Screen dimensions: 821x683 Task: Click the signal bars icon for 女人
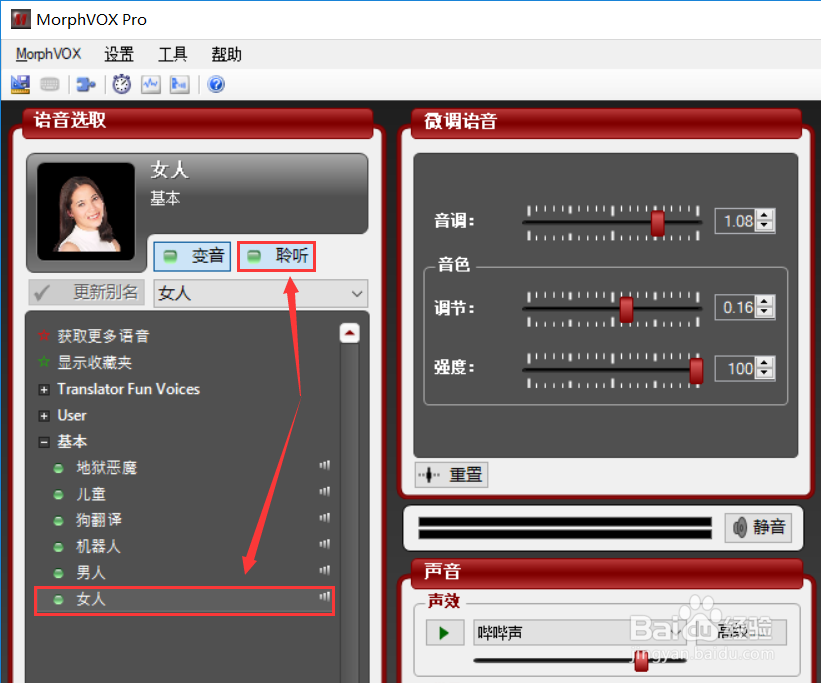(x=325, y=596)
